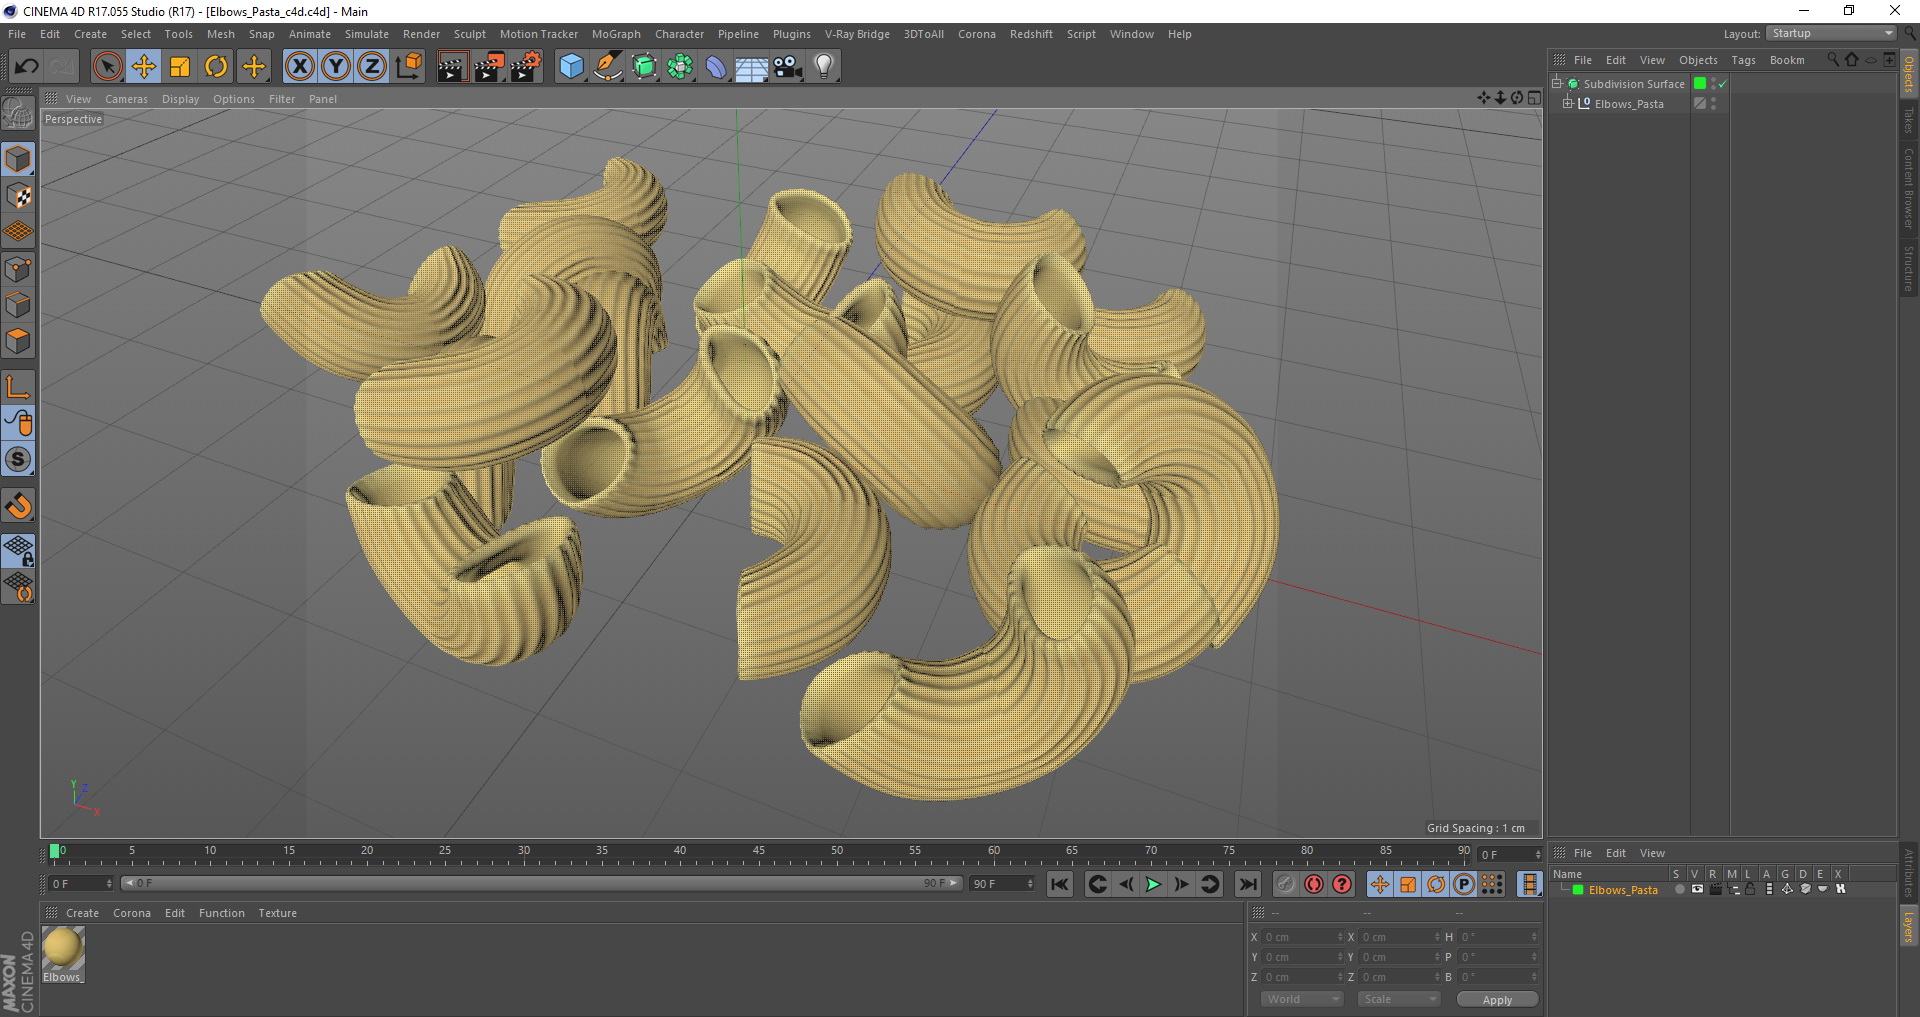Select the Live Selection tool
1920x1017 pixels.
point(107,67)
